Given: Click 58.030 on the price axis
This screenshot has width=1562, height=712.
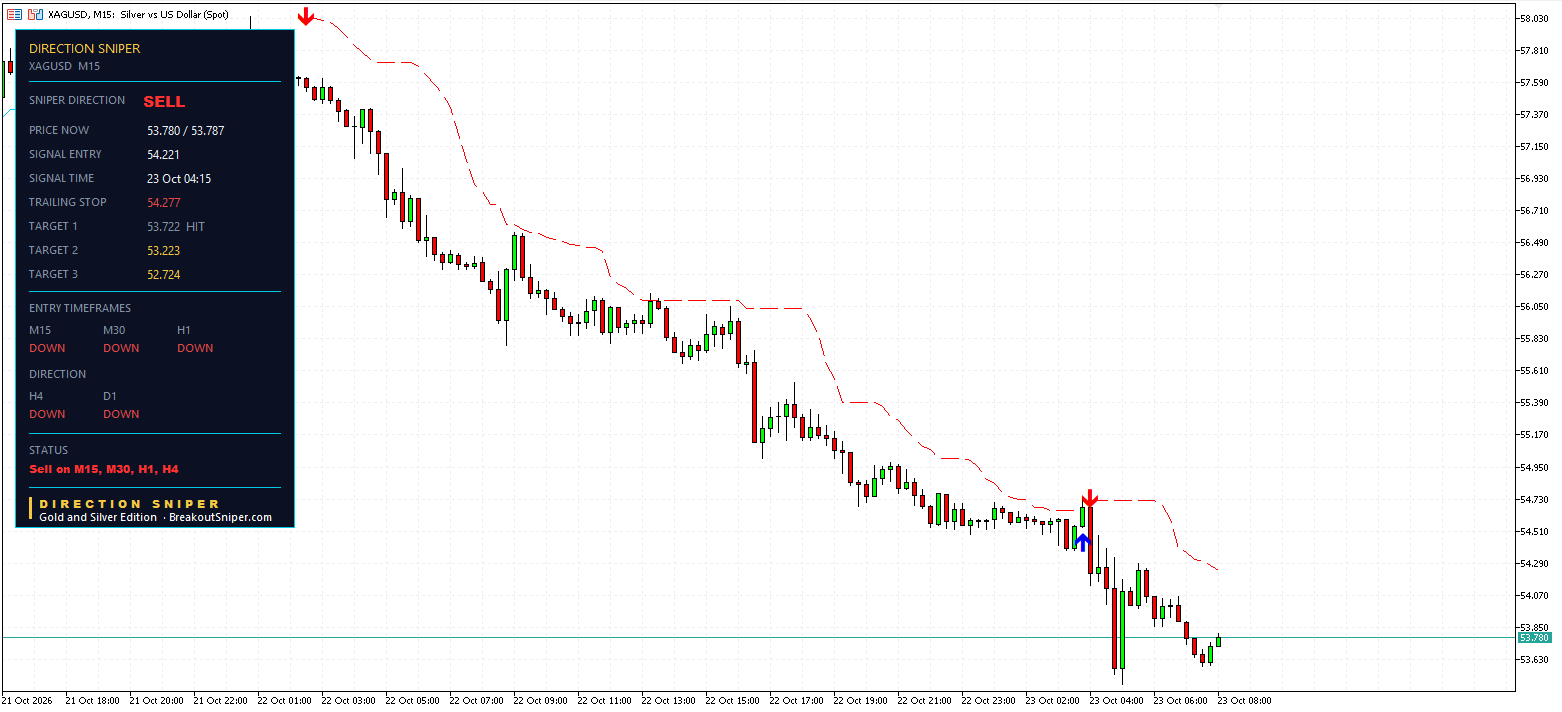Looking at the screenshot, I should pyautogui.click(x=1534, y=18).
